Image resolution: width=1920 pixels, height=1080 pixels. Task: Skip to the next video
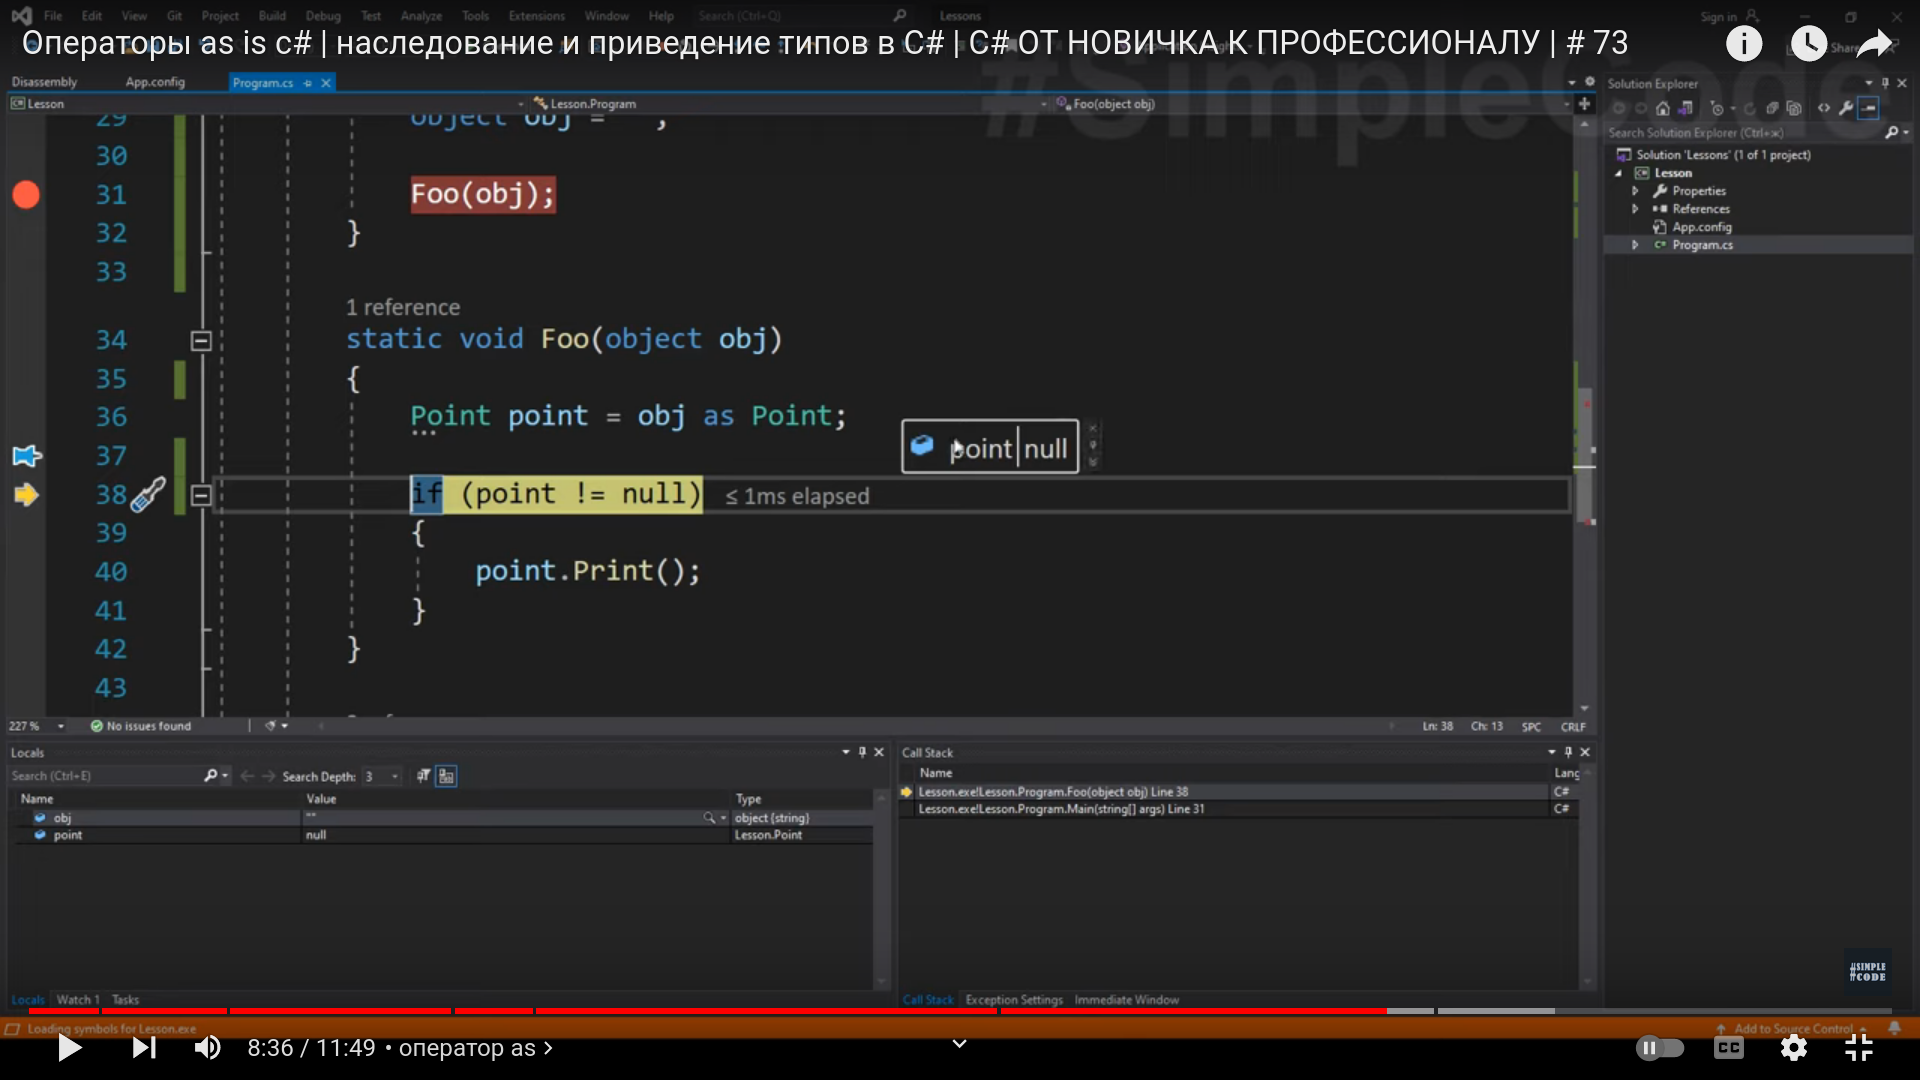pos(144,1048)
